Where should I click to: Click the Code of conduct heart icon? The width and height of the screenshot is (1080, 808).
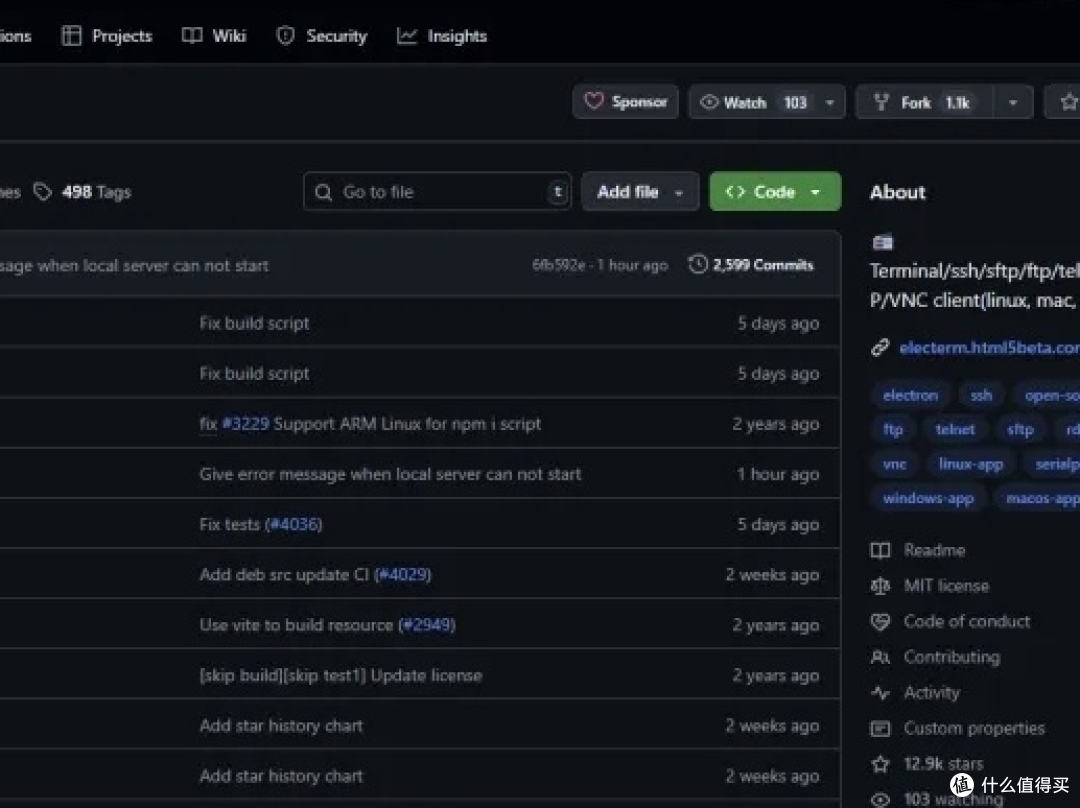(880, 622)
